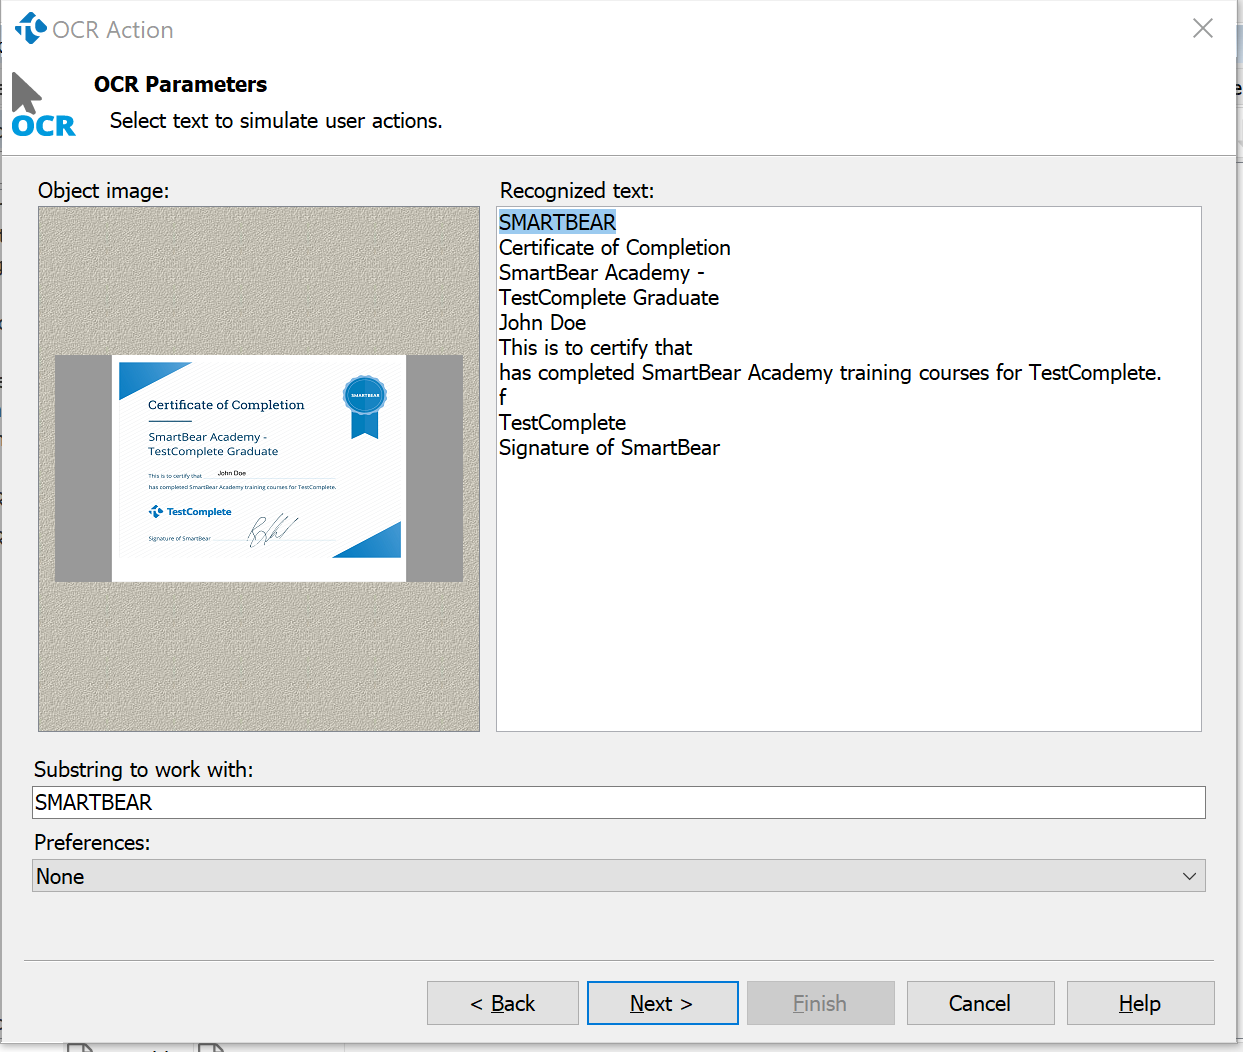Click the blue ribbon badge on the certificate
This screenshot has height=1052, width=1243.
pyautogui.click(x=365, y=405)
